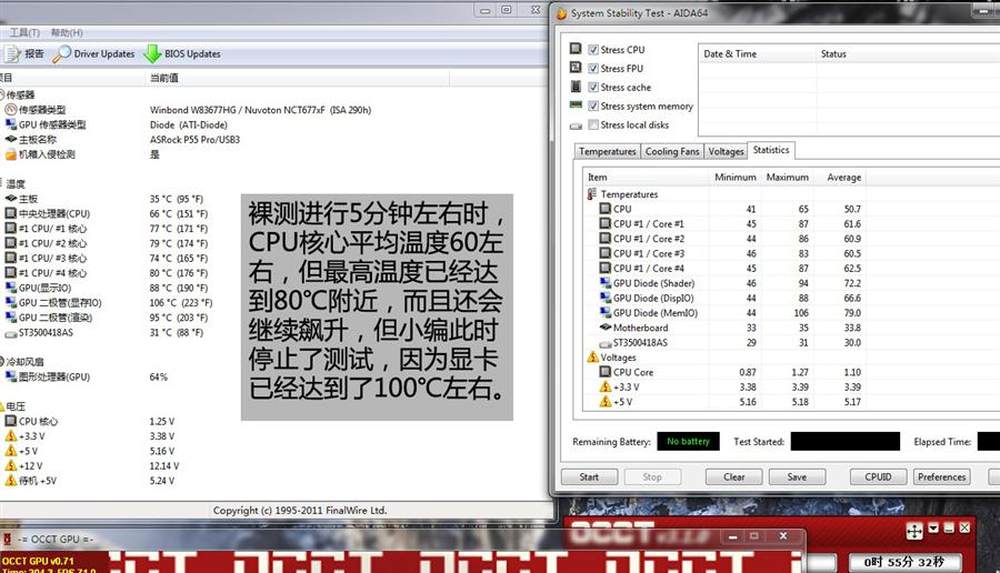Click the 待机 +5V warning icon
Screen dimensions: 1000x573
click(10, 480)
